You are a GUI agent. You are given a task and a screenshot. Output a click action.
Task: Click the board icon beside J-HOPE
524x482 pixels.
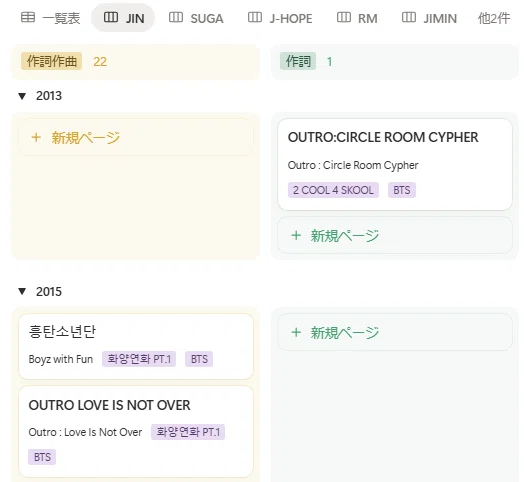255,17
